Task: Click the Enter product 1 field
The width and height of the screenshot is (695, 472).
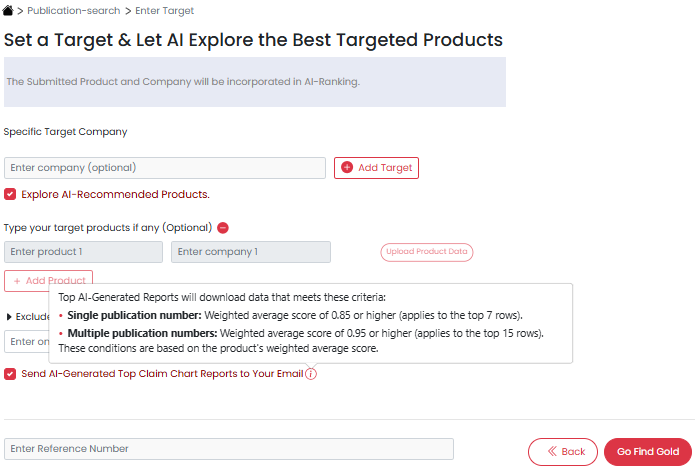Action: click(x=83, y=252)
